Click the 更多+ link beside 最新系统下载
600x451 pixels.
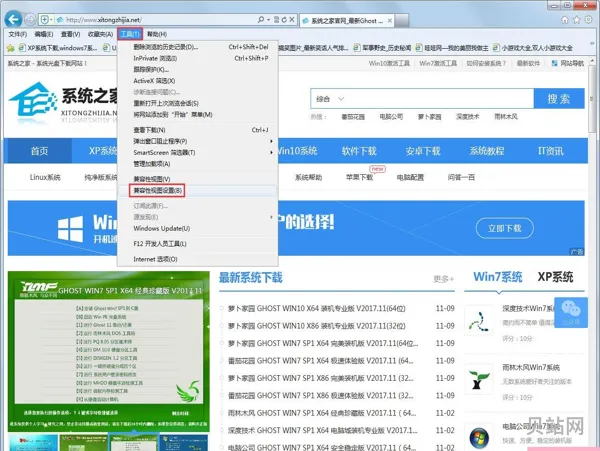(x=443, y=279)
